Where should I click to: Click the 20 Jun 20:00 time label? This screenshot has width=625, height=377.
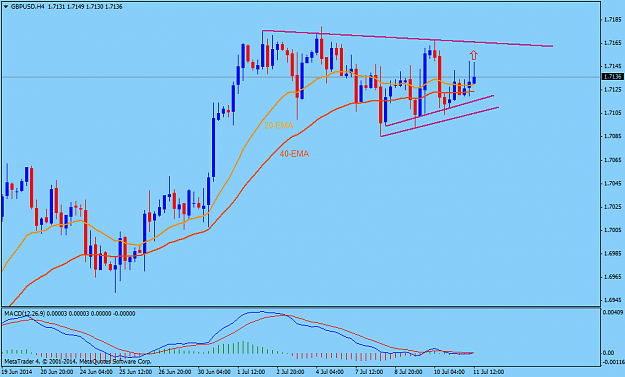(x=56, y=372)
